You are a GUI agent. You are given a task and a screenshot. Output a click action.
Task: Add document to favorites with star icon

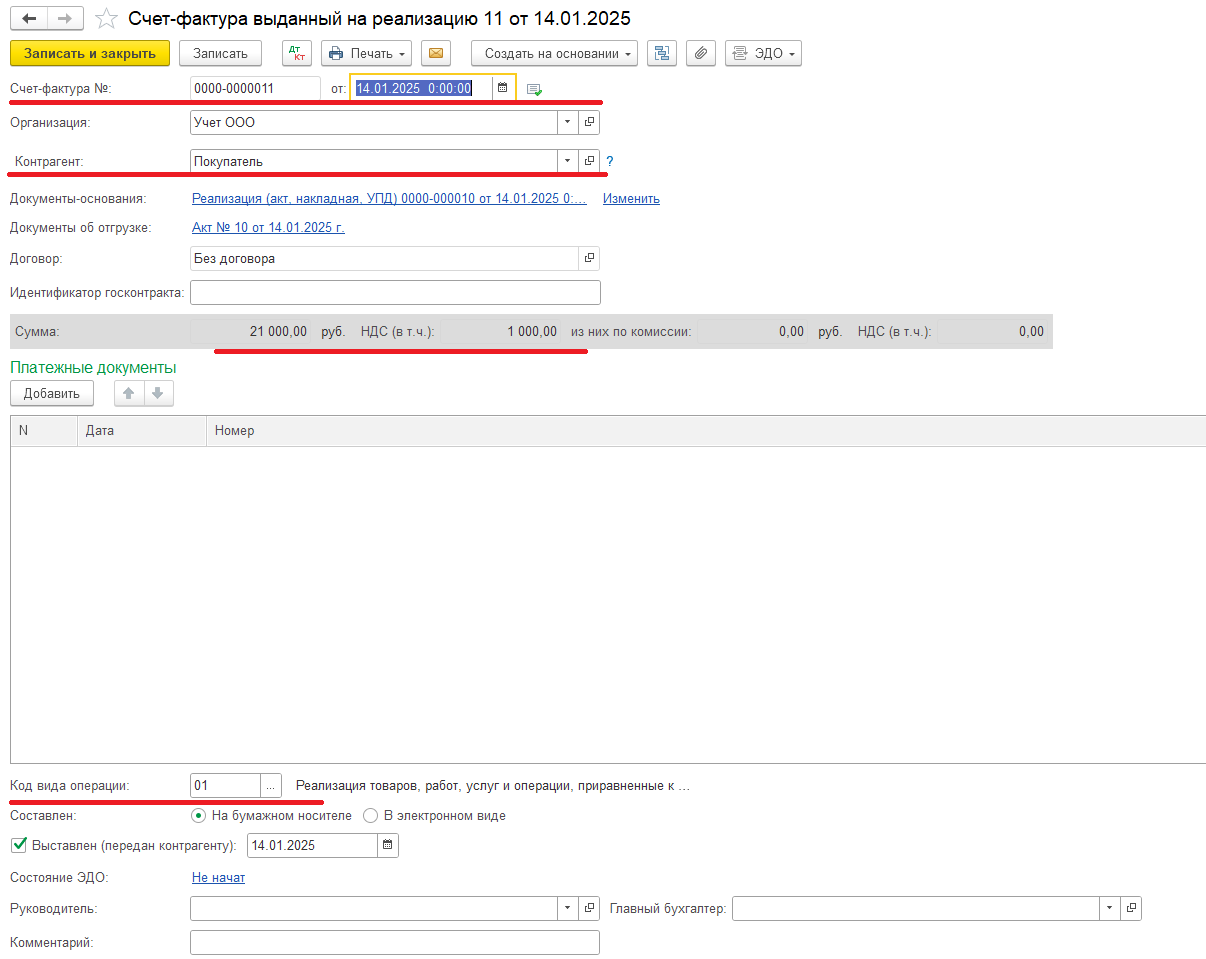106,19
